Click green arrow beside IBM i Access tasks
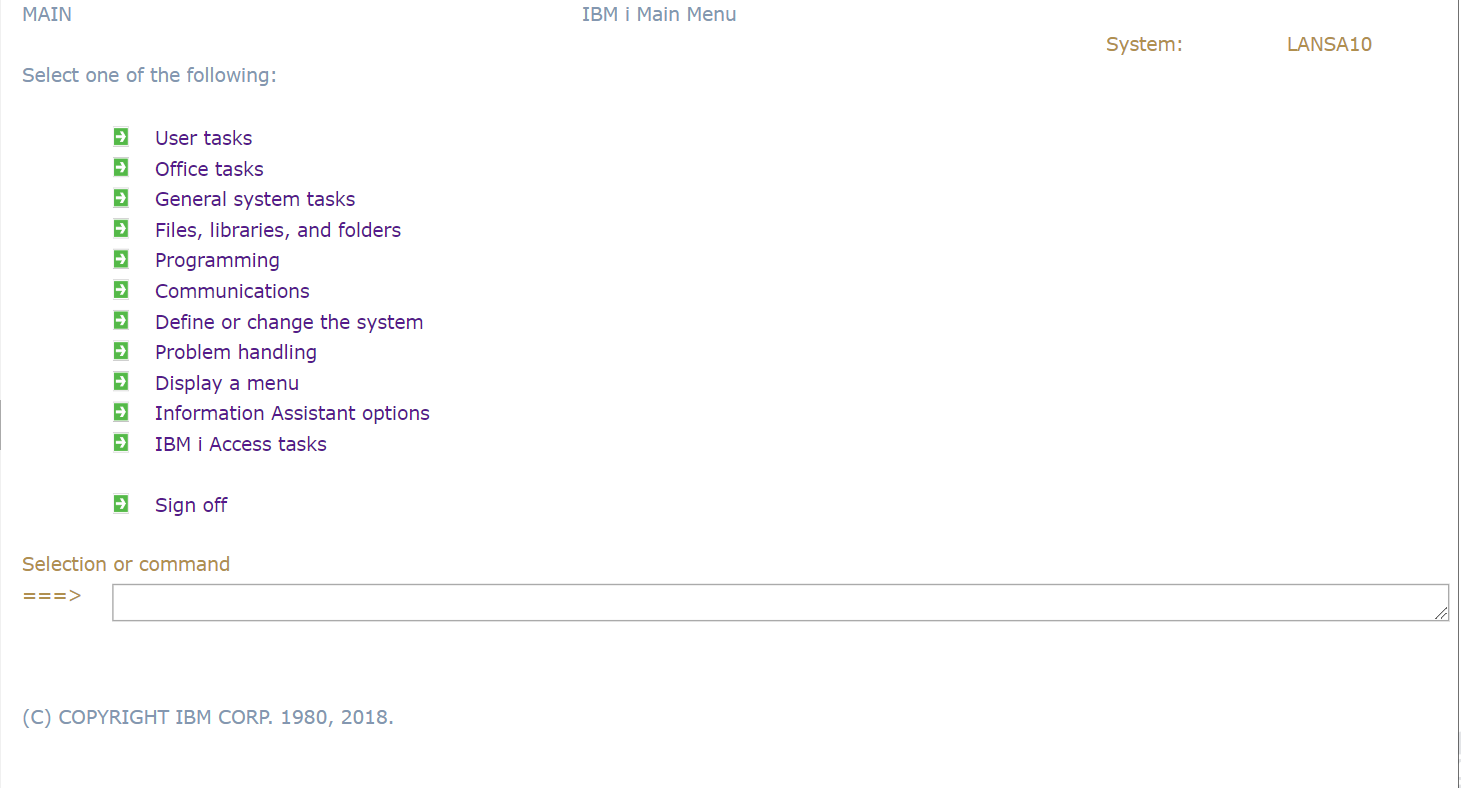 click(x=121, y=443)
